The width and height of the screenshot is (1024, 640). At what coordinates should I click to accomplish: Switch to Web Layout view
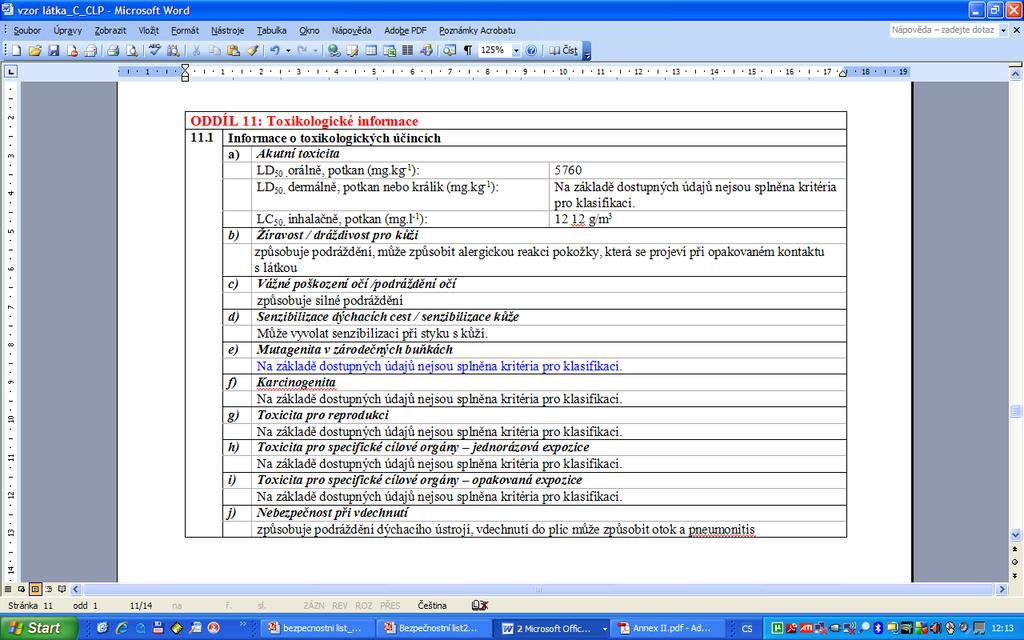(x=22, y=588)
